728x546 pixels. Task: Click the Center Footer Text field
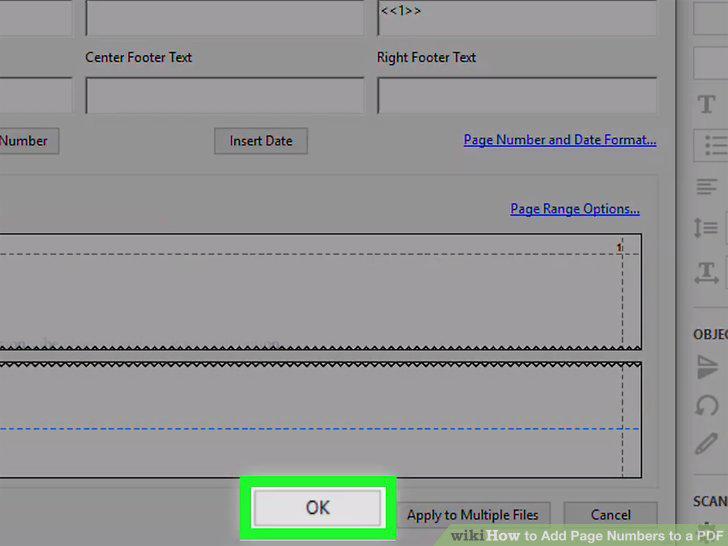(x=225, y=95)
